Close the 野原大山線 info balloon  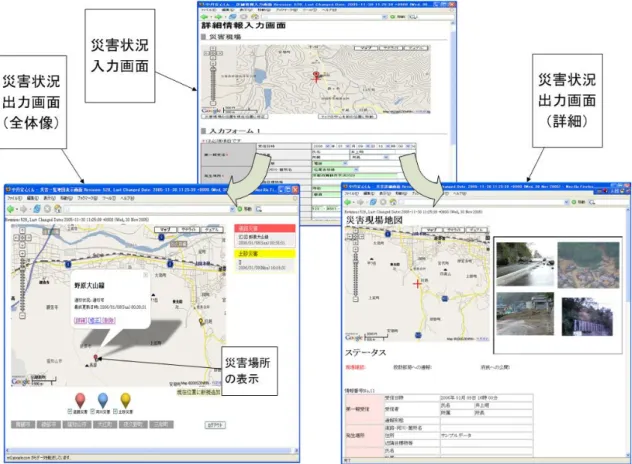point(146,275)
